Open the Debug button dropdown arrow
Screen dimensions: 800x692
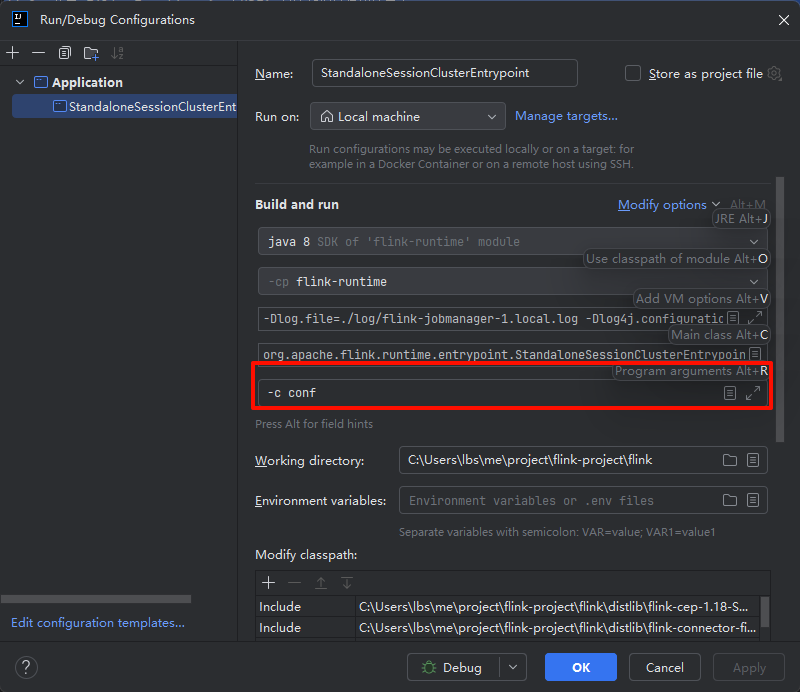[513, 667]
